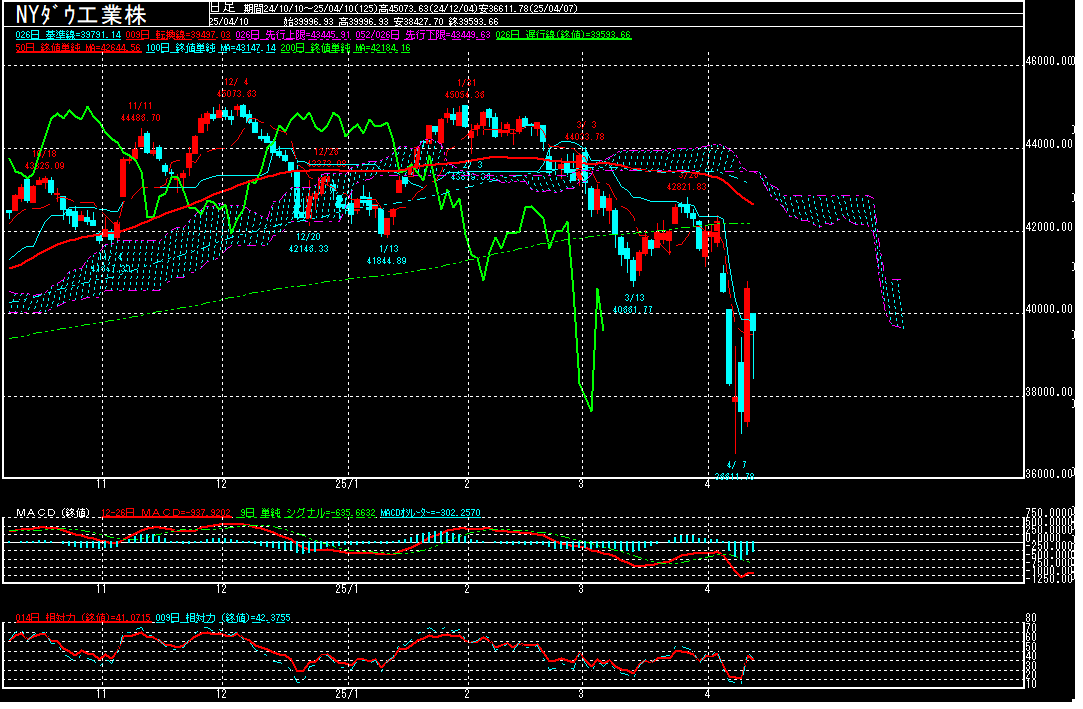
Task: Click the 026日 基準線=39791.14 legend
Action: point(68,35)
